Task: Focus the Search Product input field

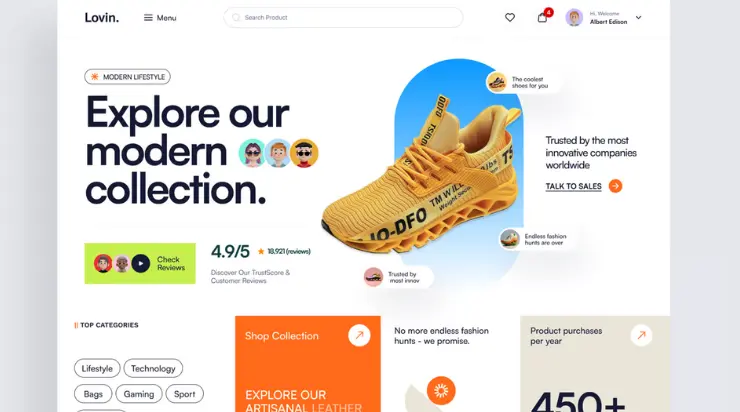Action: (343, 17)
